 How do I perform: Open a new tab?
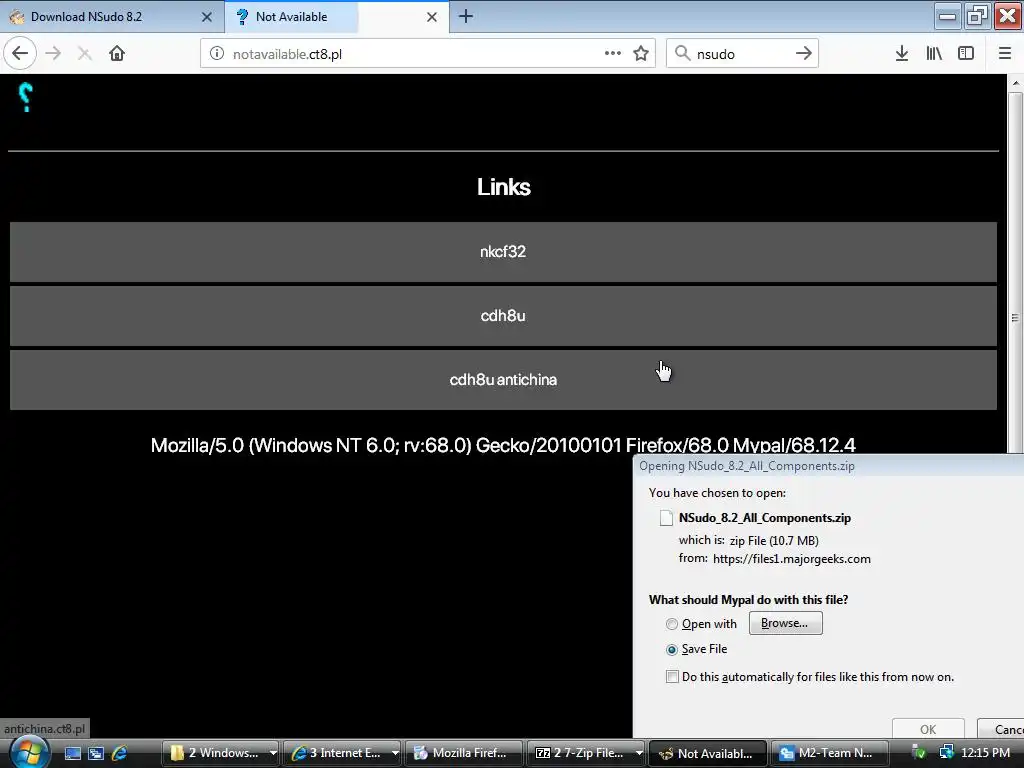466,17
